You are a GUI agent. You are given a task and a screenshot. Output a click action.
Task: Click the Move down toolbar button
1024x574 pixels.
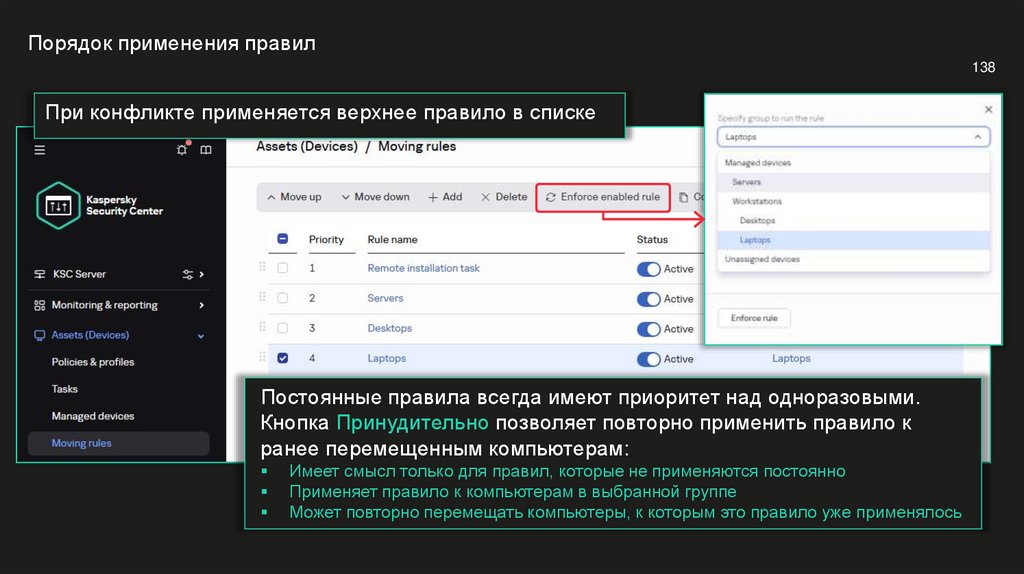pyautogui.click(x=376, y=197)
